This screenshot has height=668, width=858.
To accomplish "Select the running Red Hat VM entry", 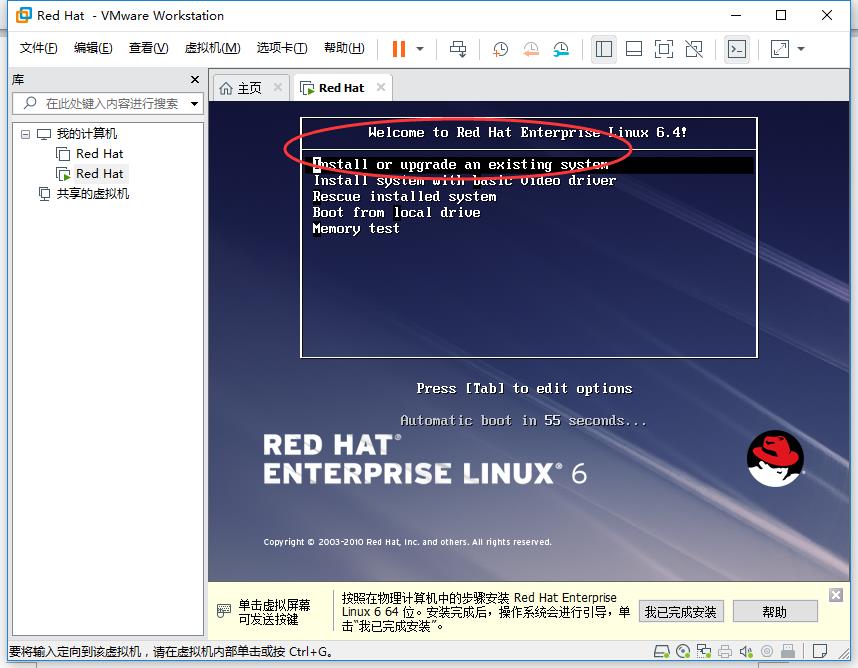I will (x=99, y=174).
